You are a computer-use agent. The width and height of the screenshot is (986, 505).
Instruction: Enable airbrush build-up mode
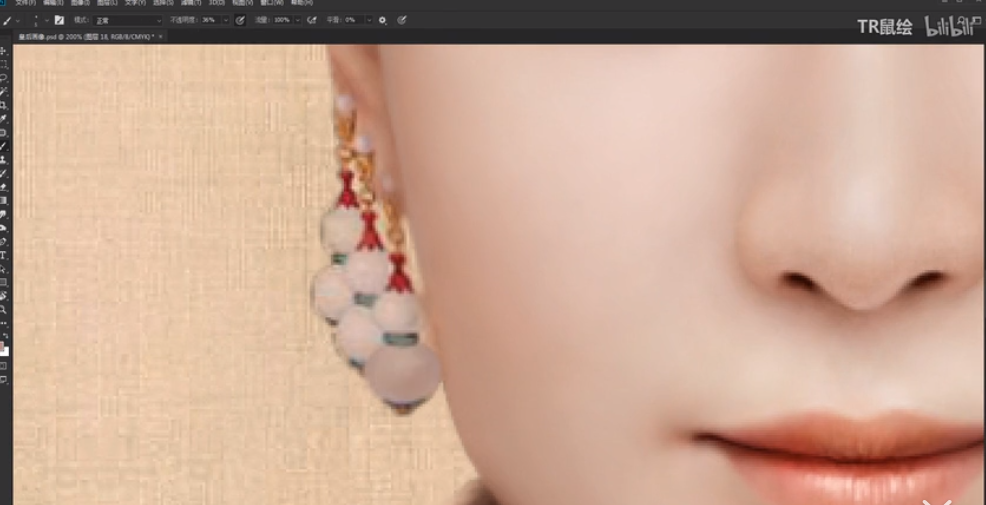pyautogui.click(x=312, y=20)
